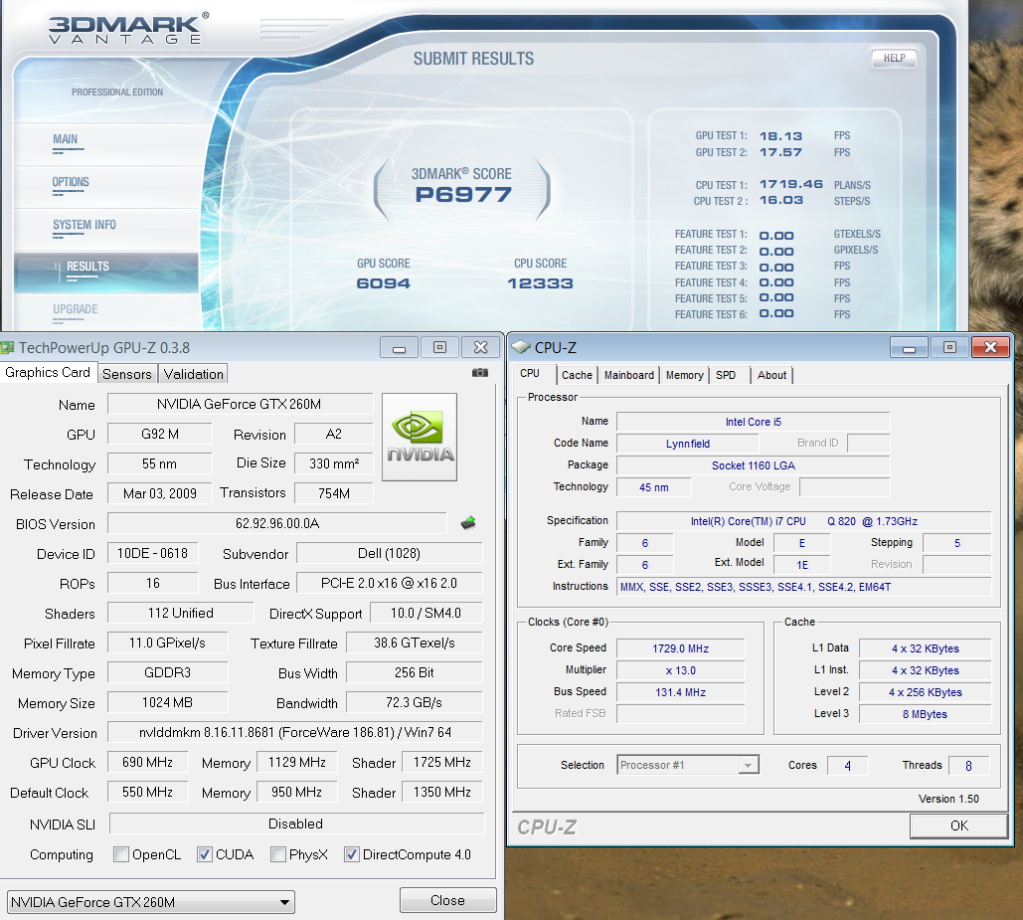Click the BIOS Version field value
This screenshot has height=920, width=1023.
[x=277, y=523]
